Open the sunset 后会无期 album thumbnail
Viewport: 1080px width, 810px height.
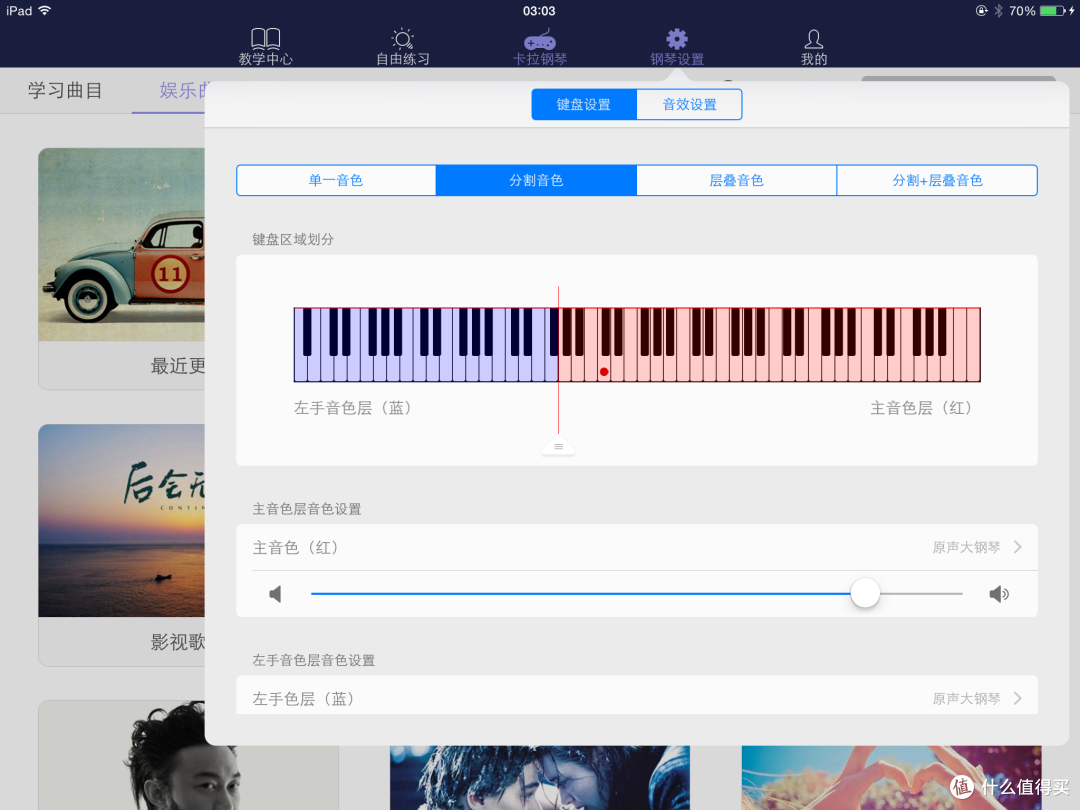coord(121,520)
